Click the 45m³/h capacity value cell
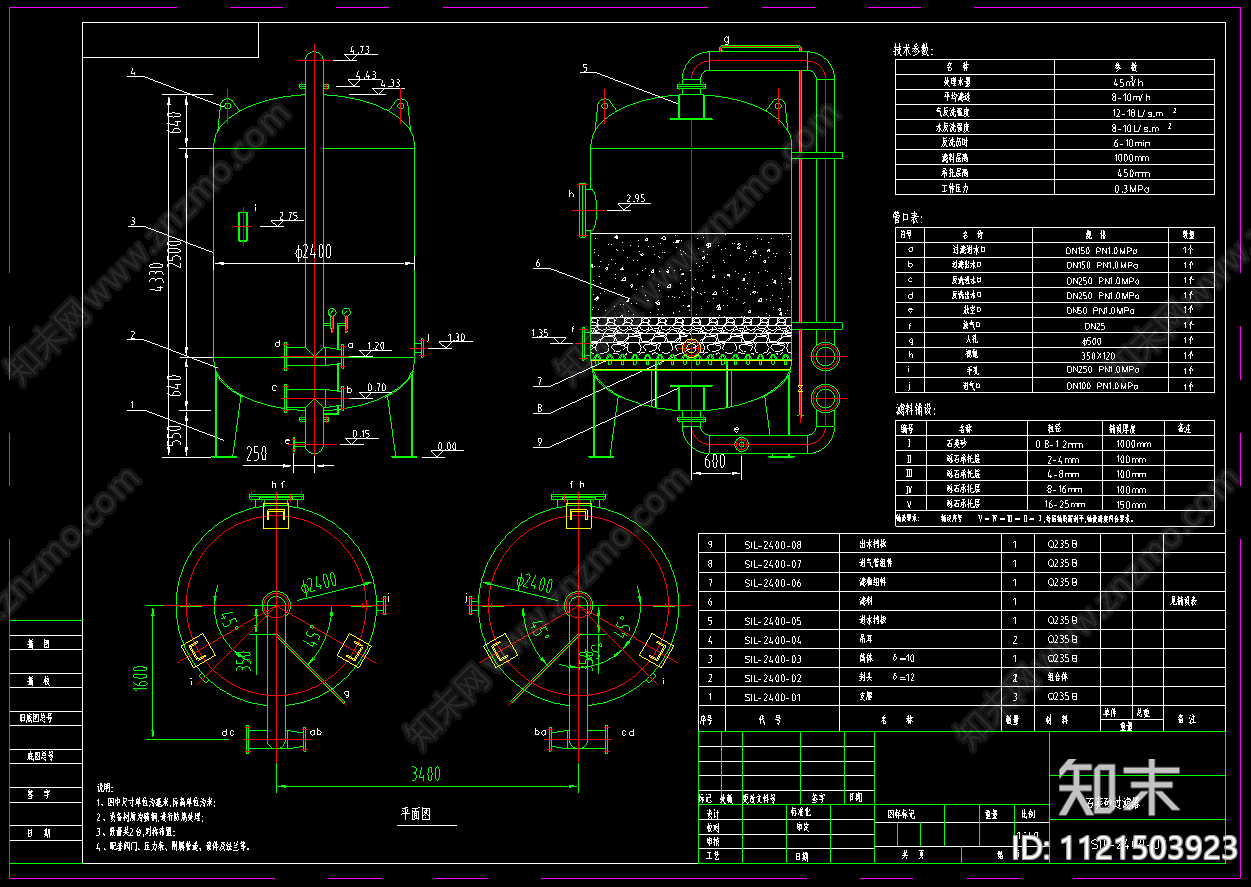The image size is (1251, 887). [x=1133, y=81]
